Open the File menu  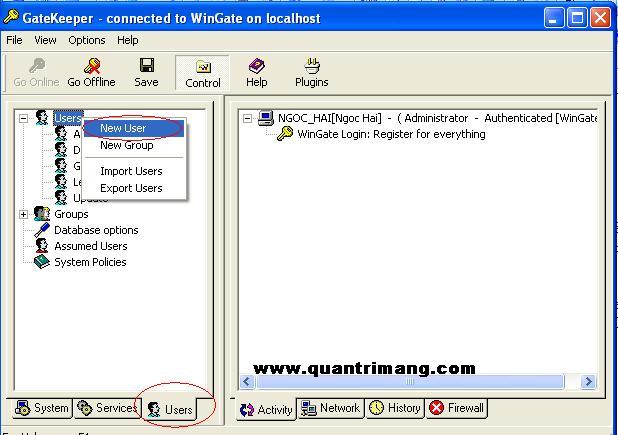click(15, 40)
